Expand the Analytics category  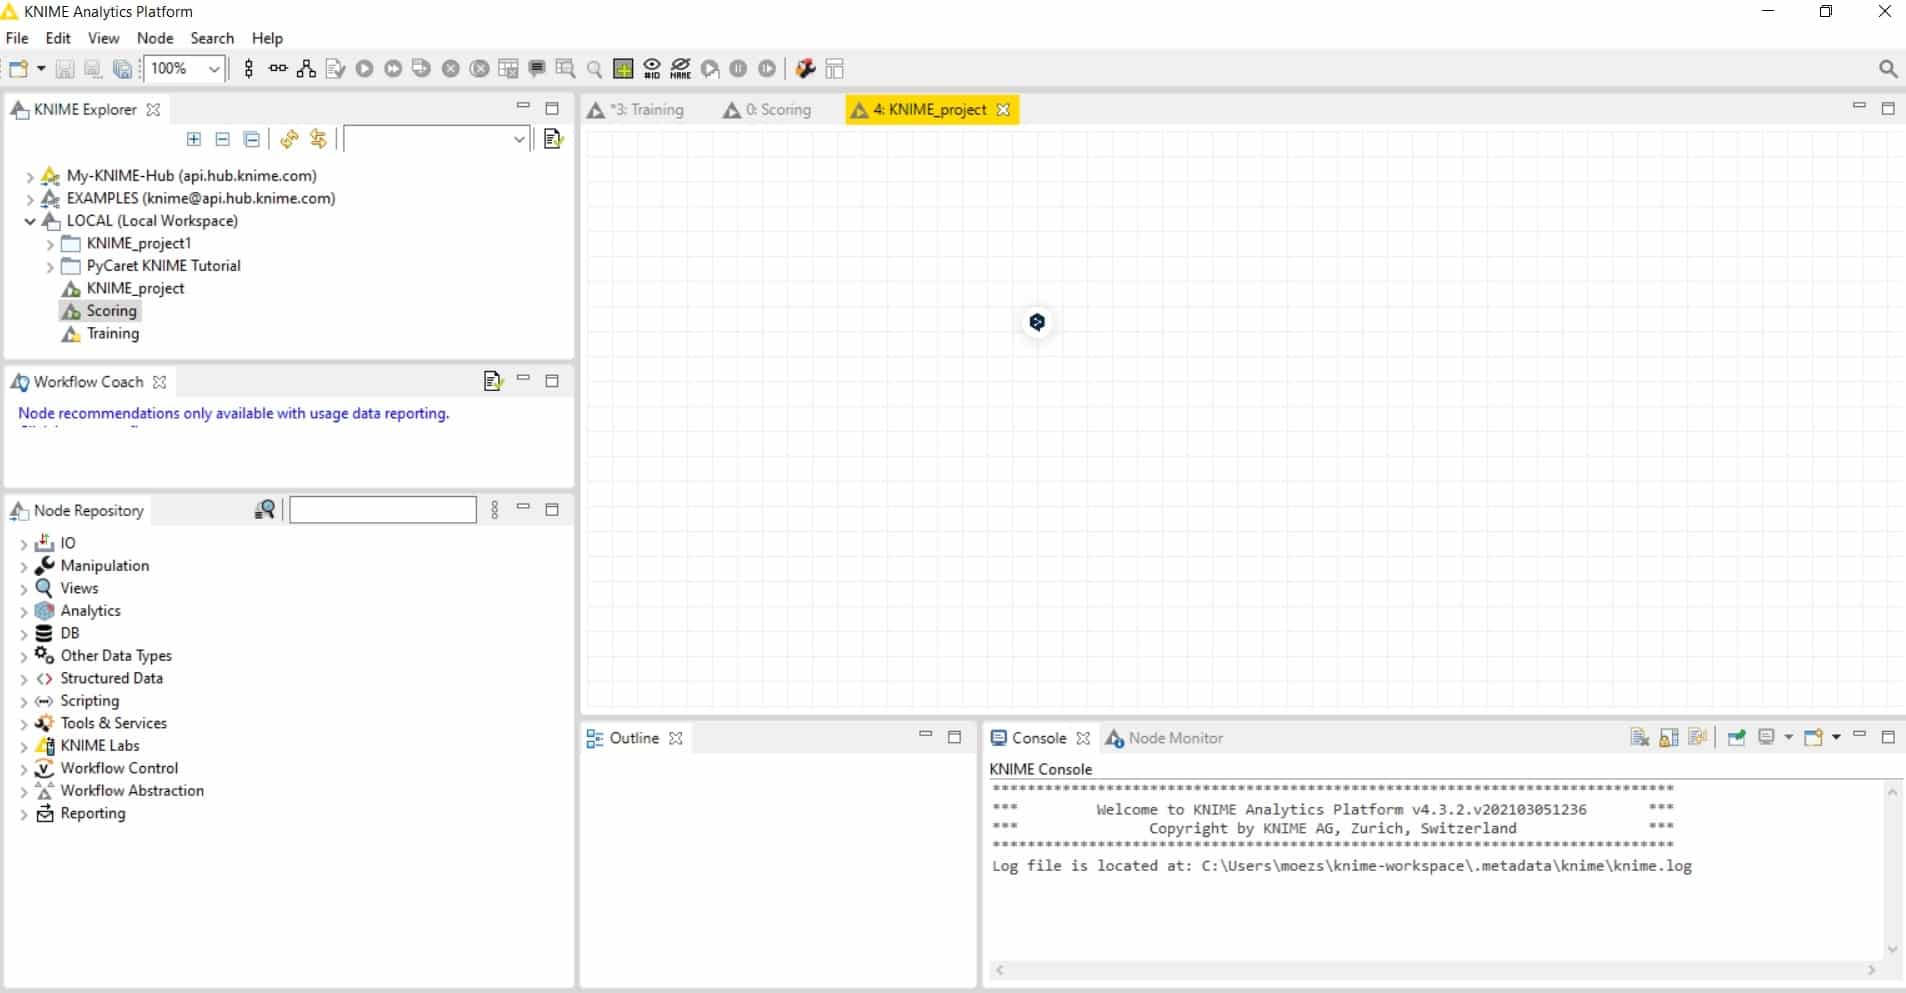(x=24, y=612)
